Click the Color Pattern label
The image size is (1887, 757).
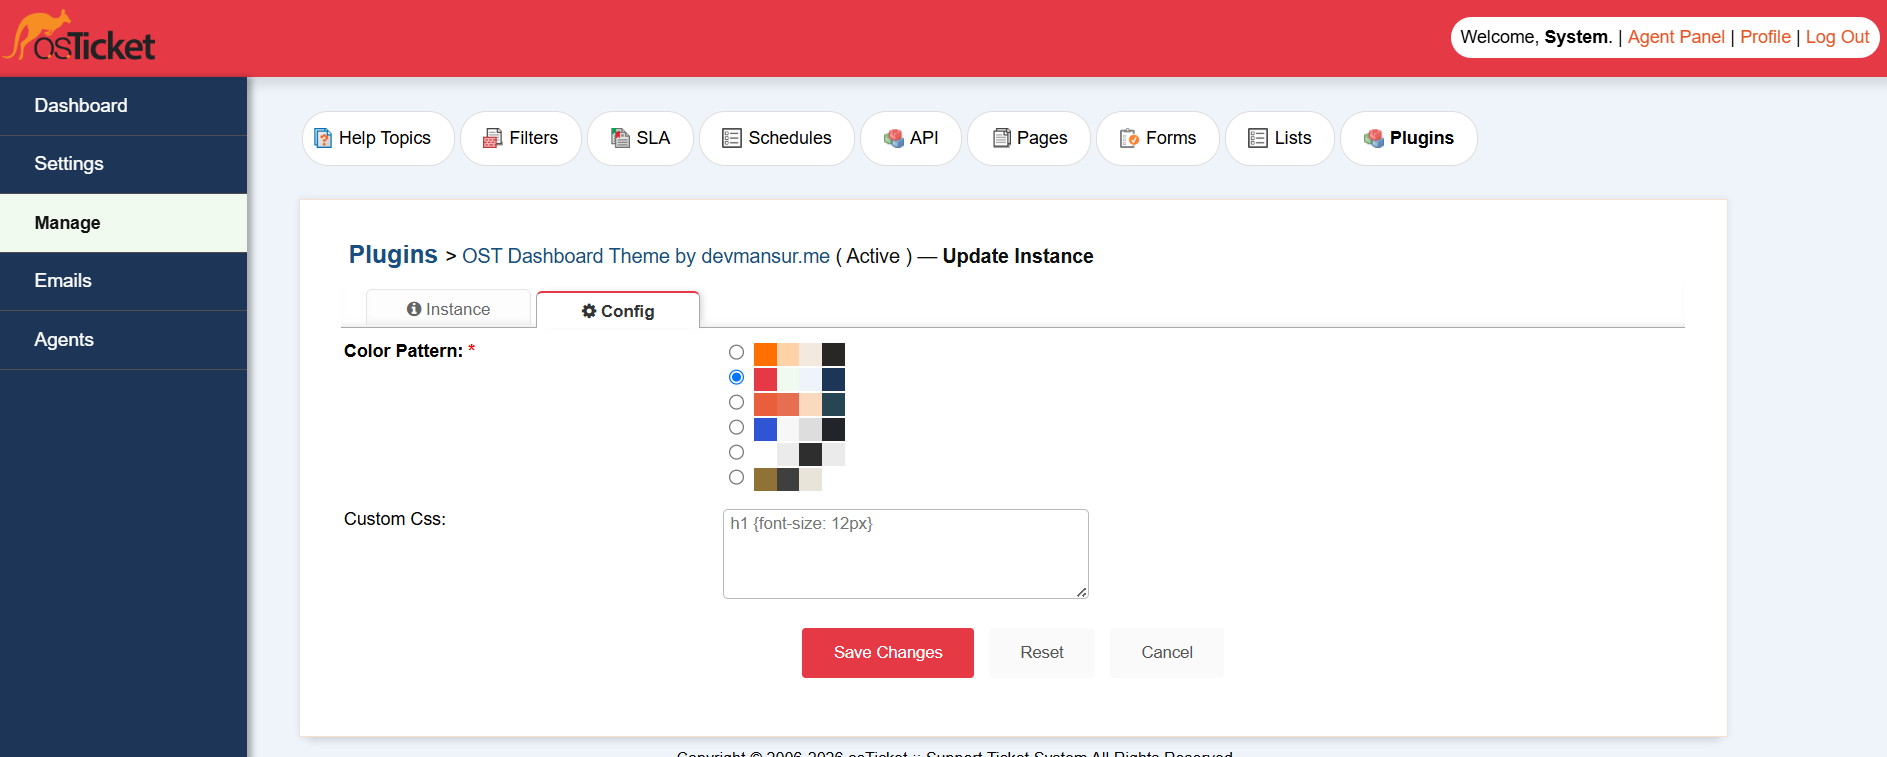(x=403, y=351)
